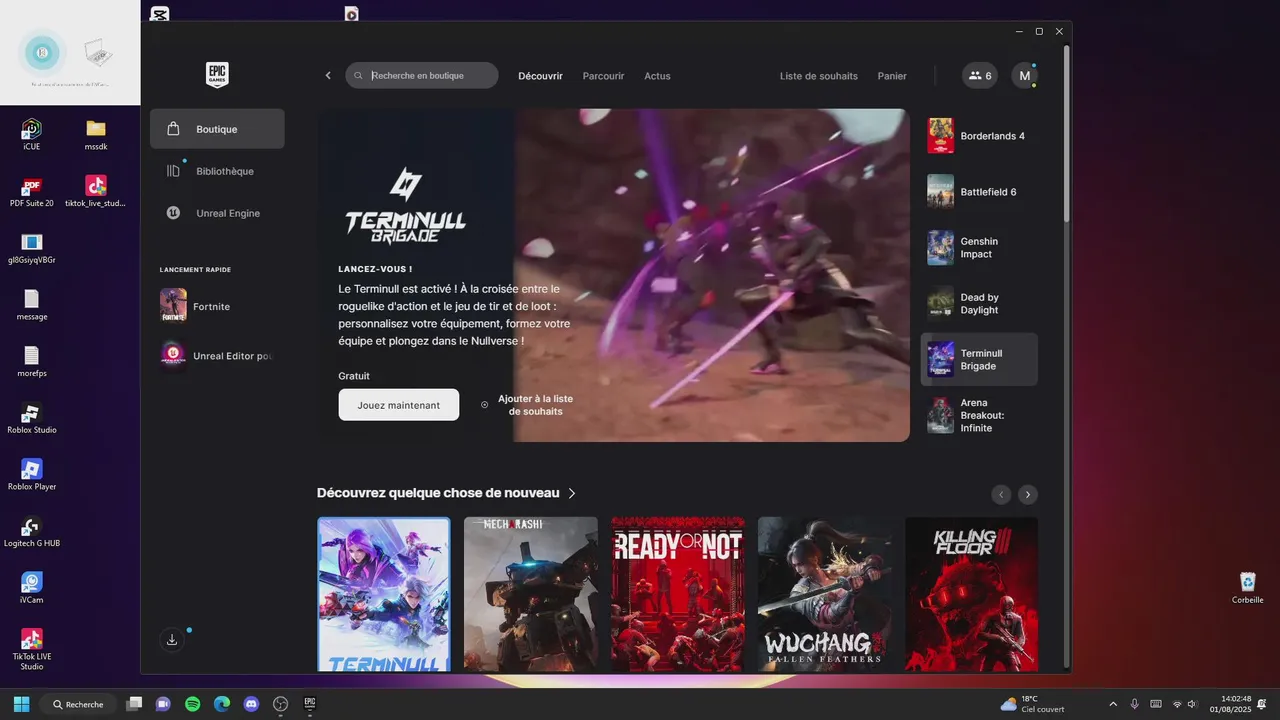Select the gI8GsiyqVBGr desktop file

point(32,249)
